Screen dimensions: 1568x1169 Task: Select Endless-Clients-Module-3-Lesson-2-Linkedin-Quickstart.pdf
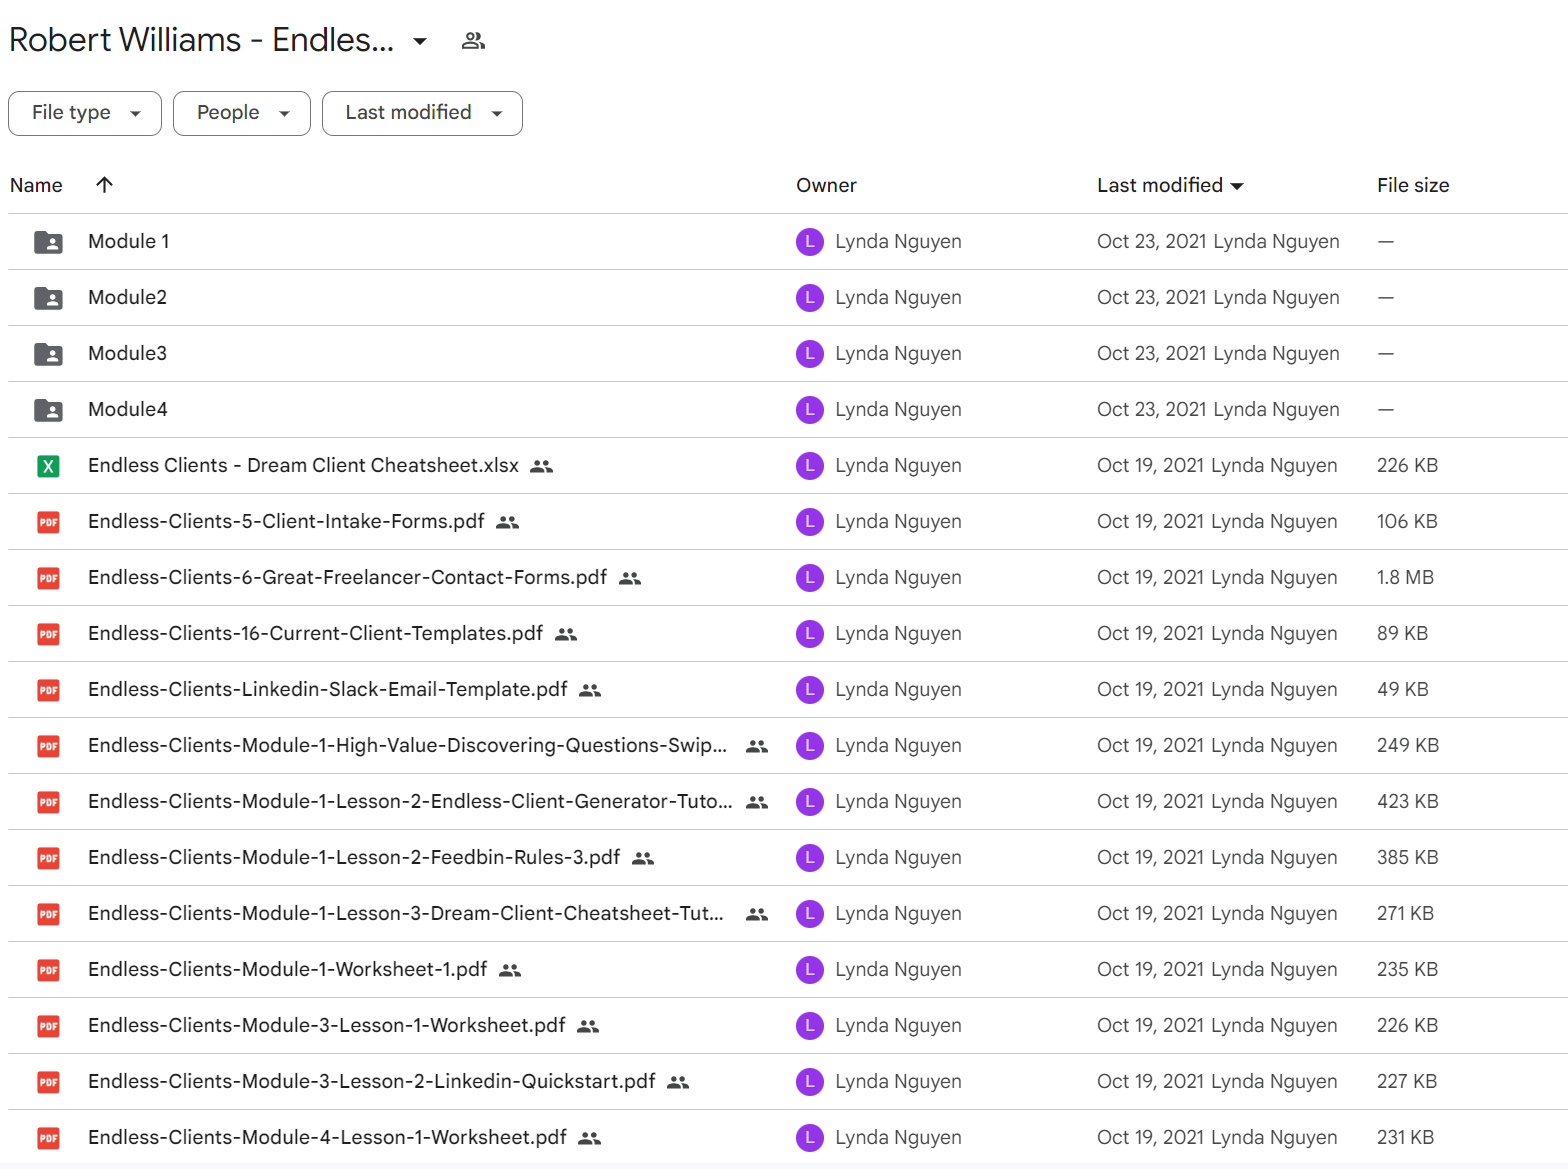[371, 1081]
